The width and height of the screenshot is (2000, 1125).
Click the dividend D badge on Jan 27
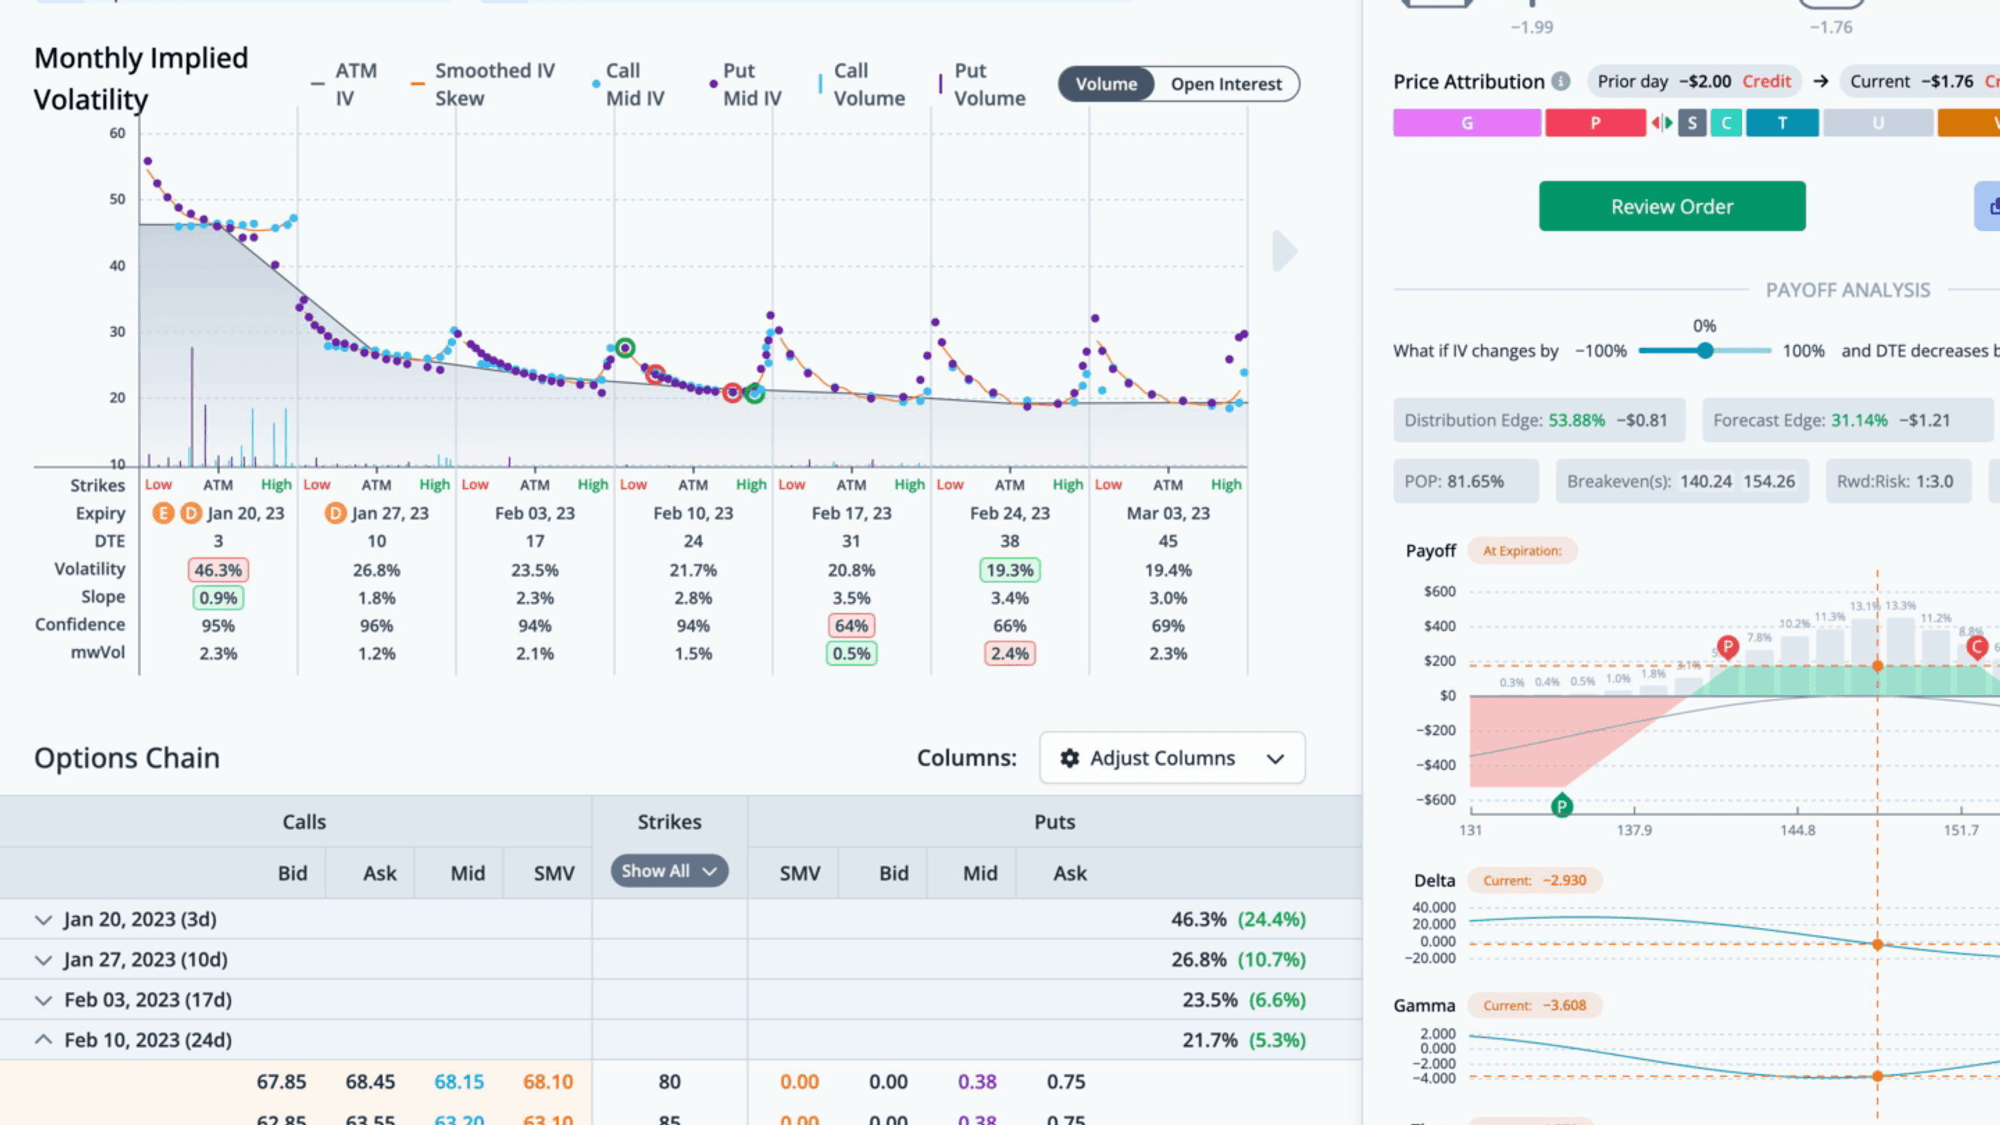pos(336,513)
